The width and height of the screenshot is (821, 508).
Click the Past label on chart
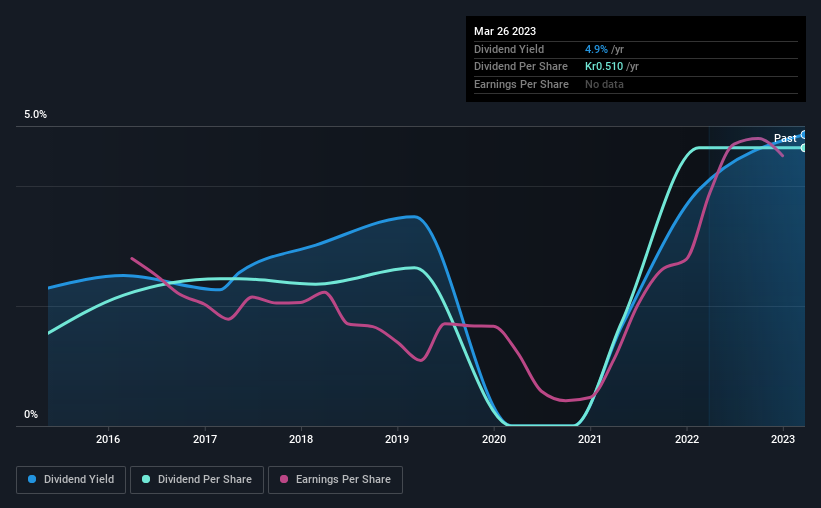[785, 138]
